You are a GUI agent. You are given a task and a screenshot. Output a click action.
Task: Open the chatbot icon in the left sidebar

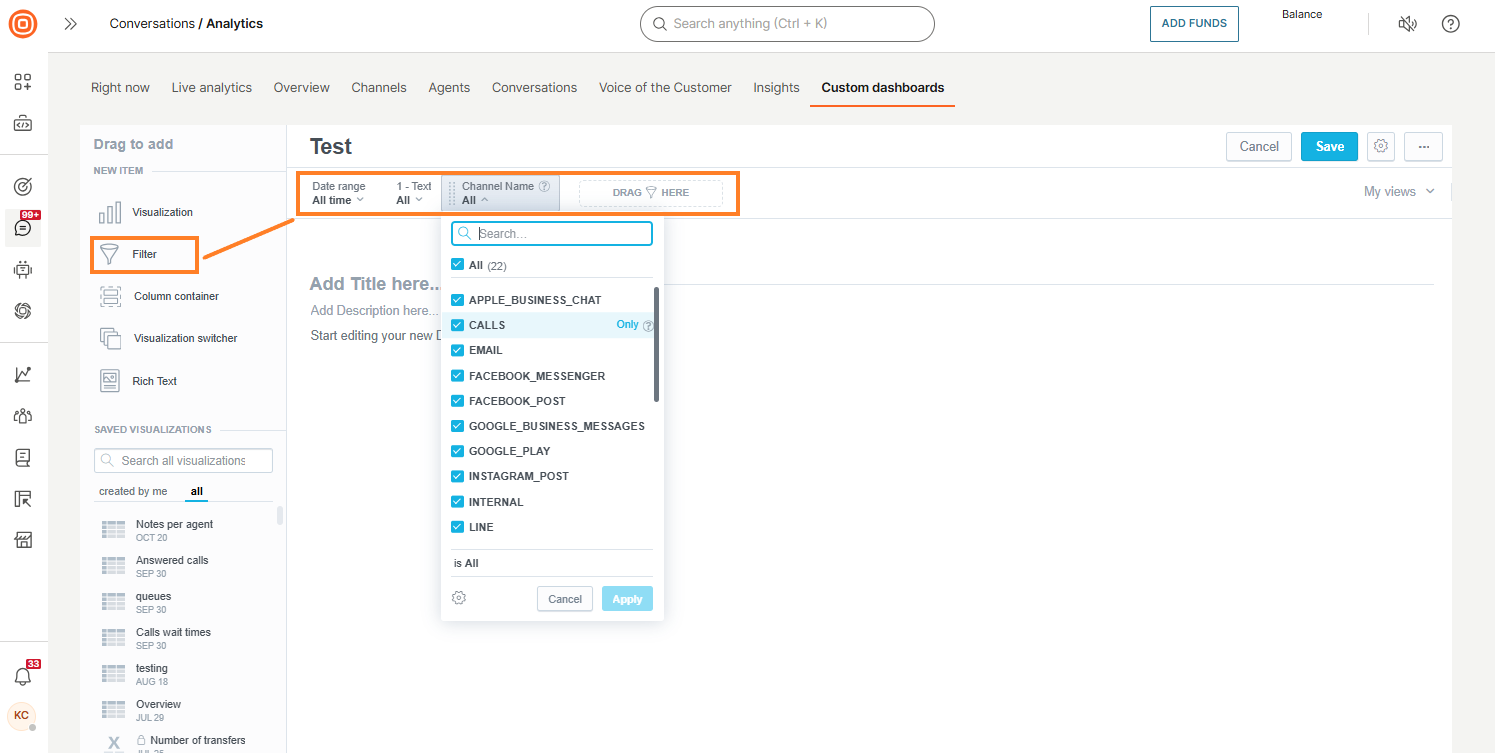22,269
